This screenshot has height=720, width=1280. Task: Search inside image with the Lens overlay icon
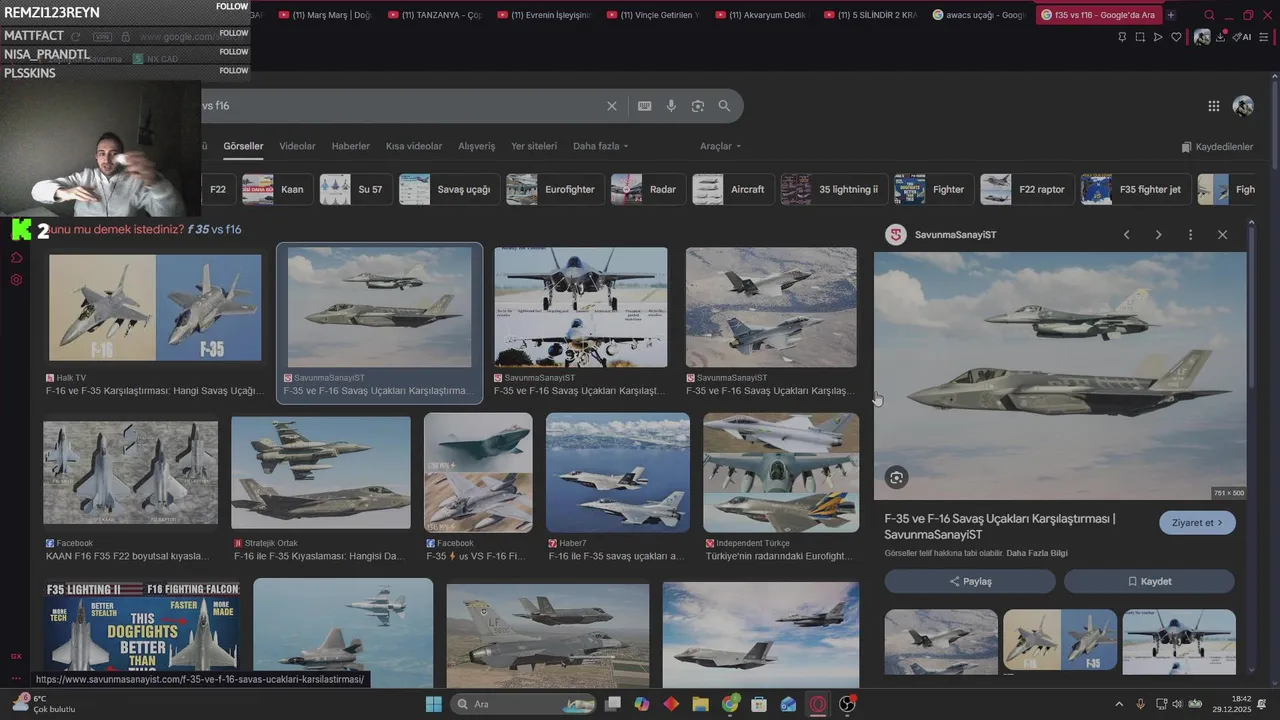[896, 478]
